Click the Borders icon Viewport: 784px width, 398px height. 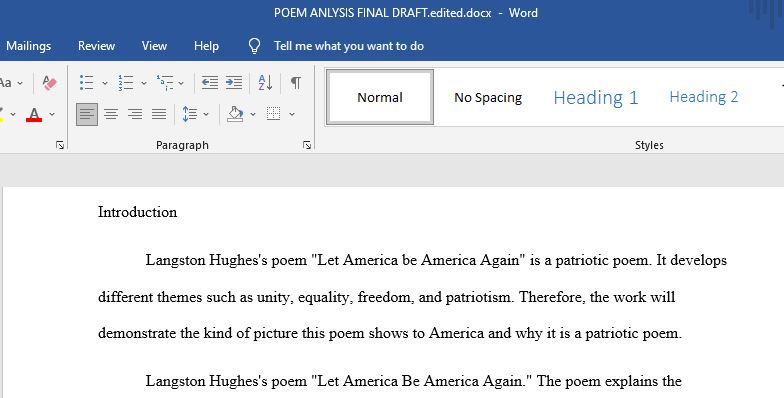click(x=274, y=114)
